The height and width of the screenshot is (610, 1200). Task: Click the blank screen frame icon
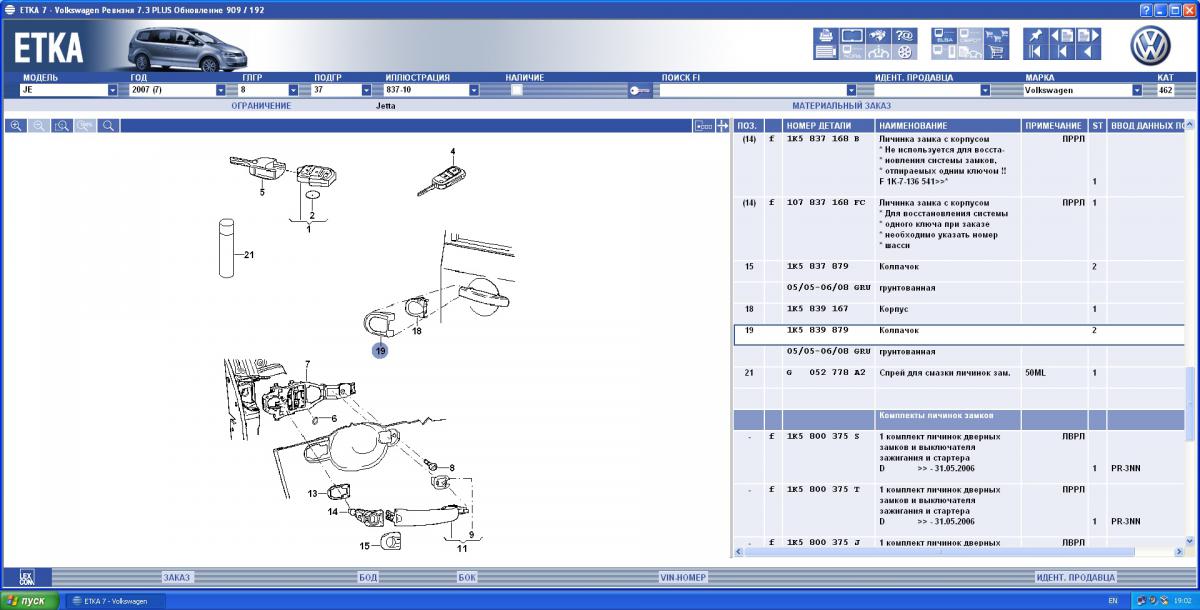point(852,36)
